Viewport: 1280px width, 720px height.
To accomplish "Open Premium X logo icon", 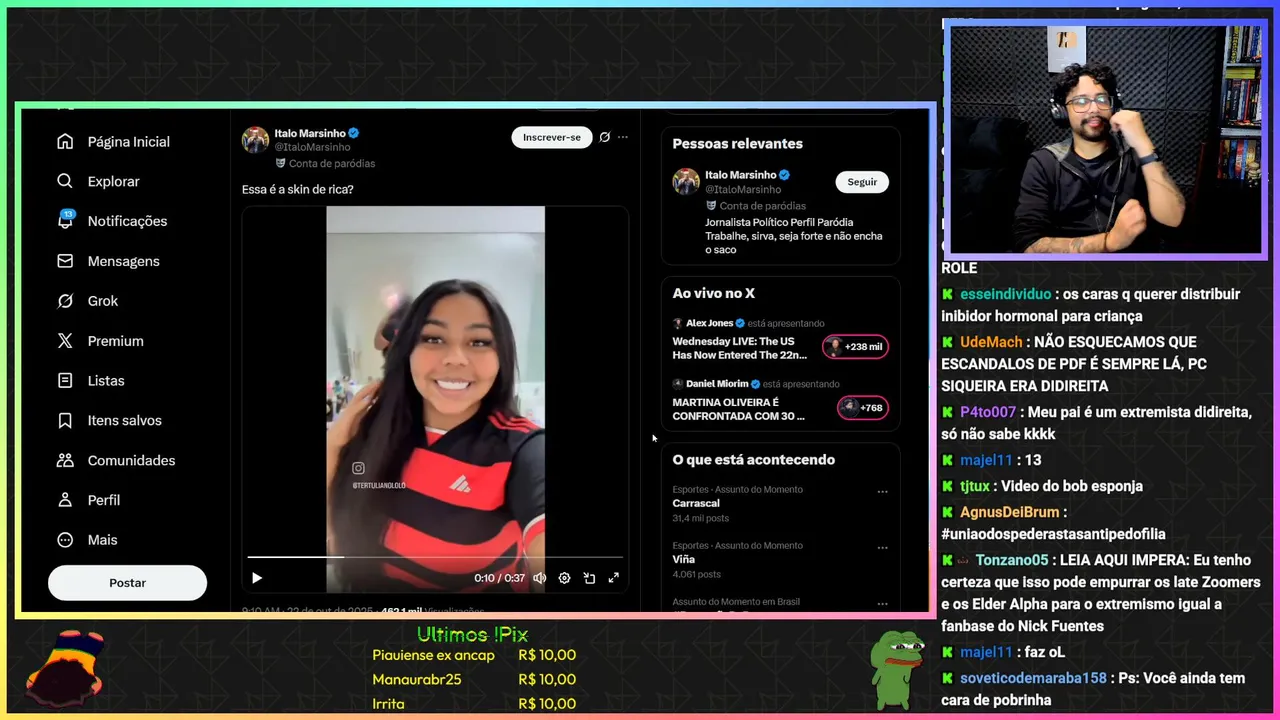I will coord(65,341).
